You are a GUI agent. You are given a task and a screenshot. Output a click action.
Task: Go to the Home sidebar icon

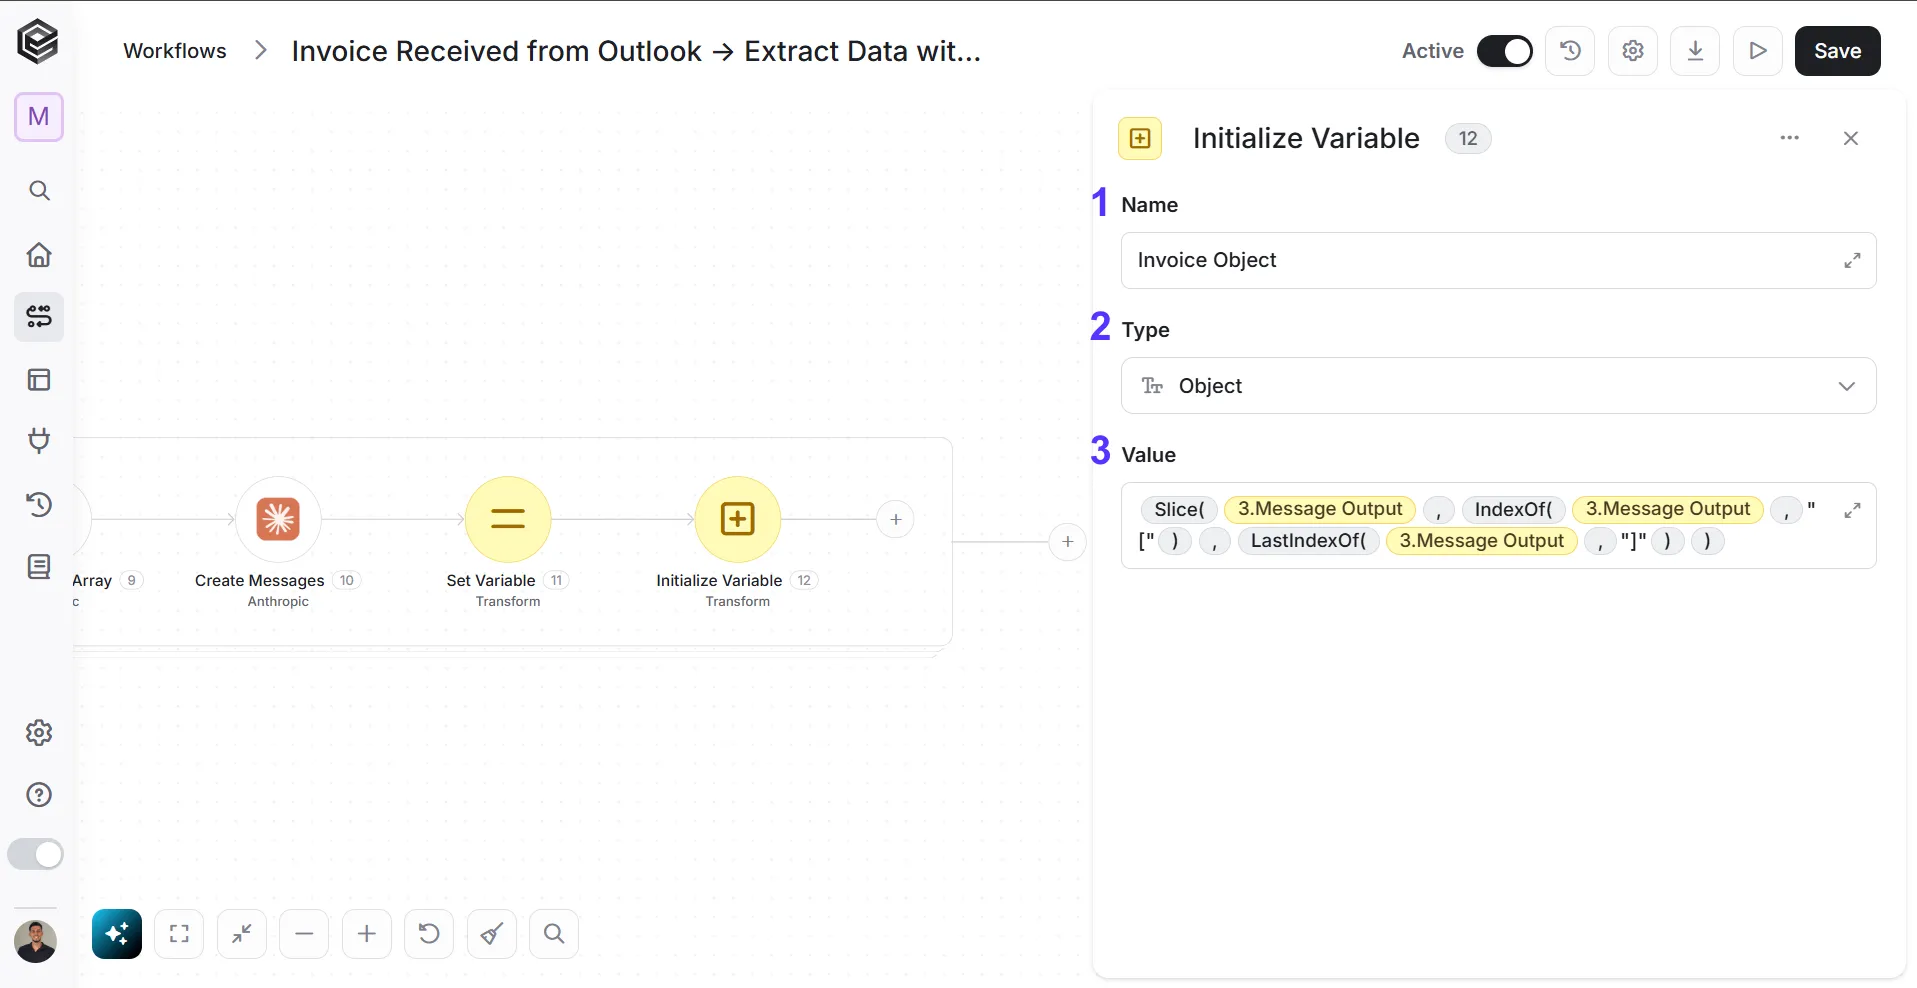click(x=39, y=254)
